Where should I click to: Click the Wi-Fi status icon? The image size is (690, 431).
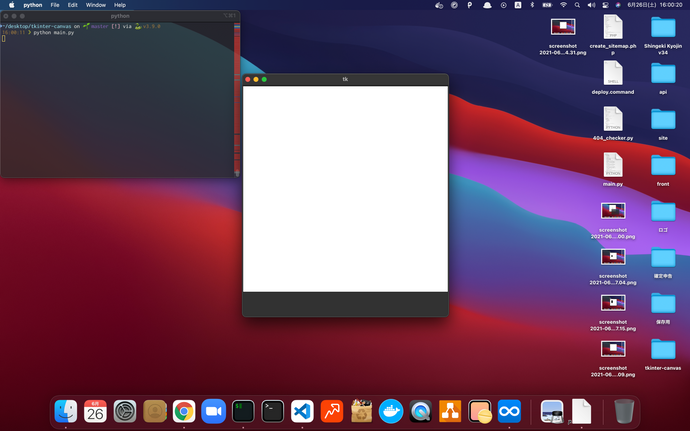point(563,5)
